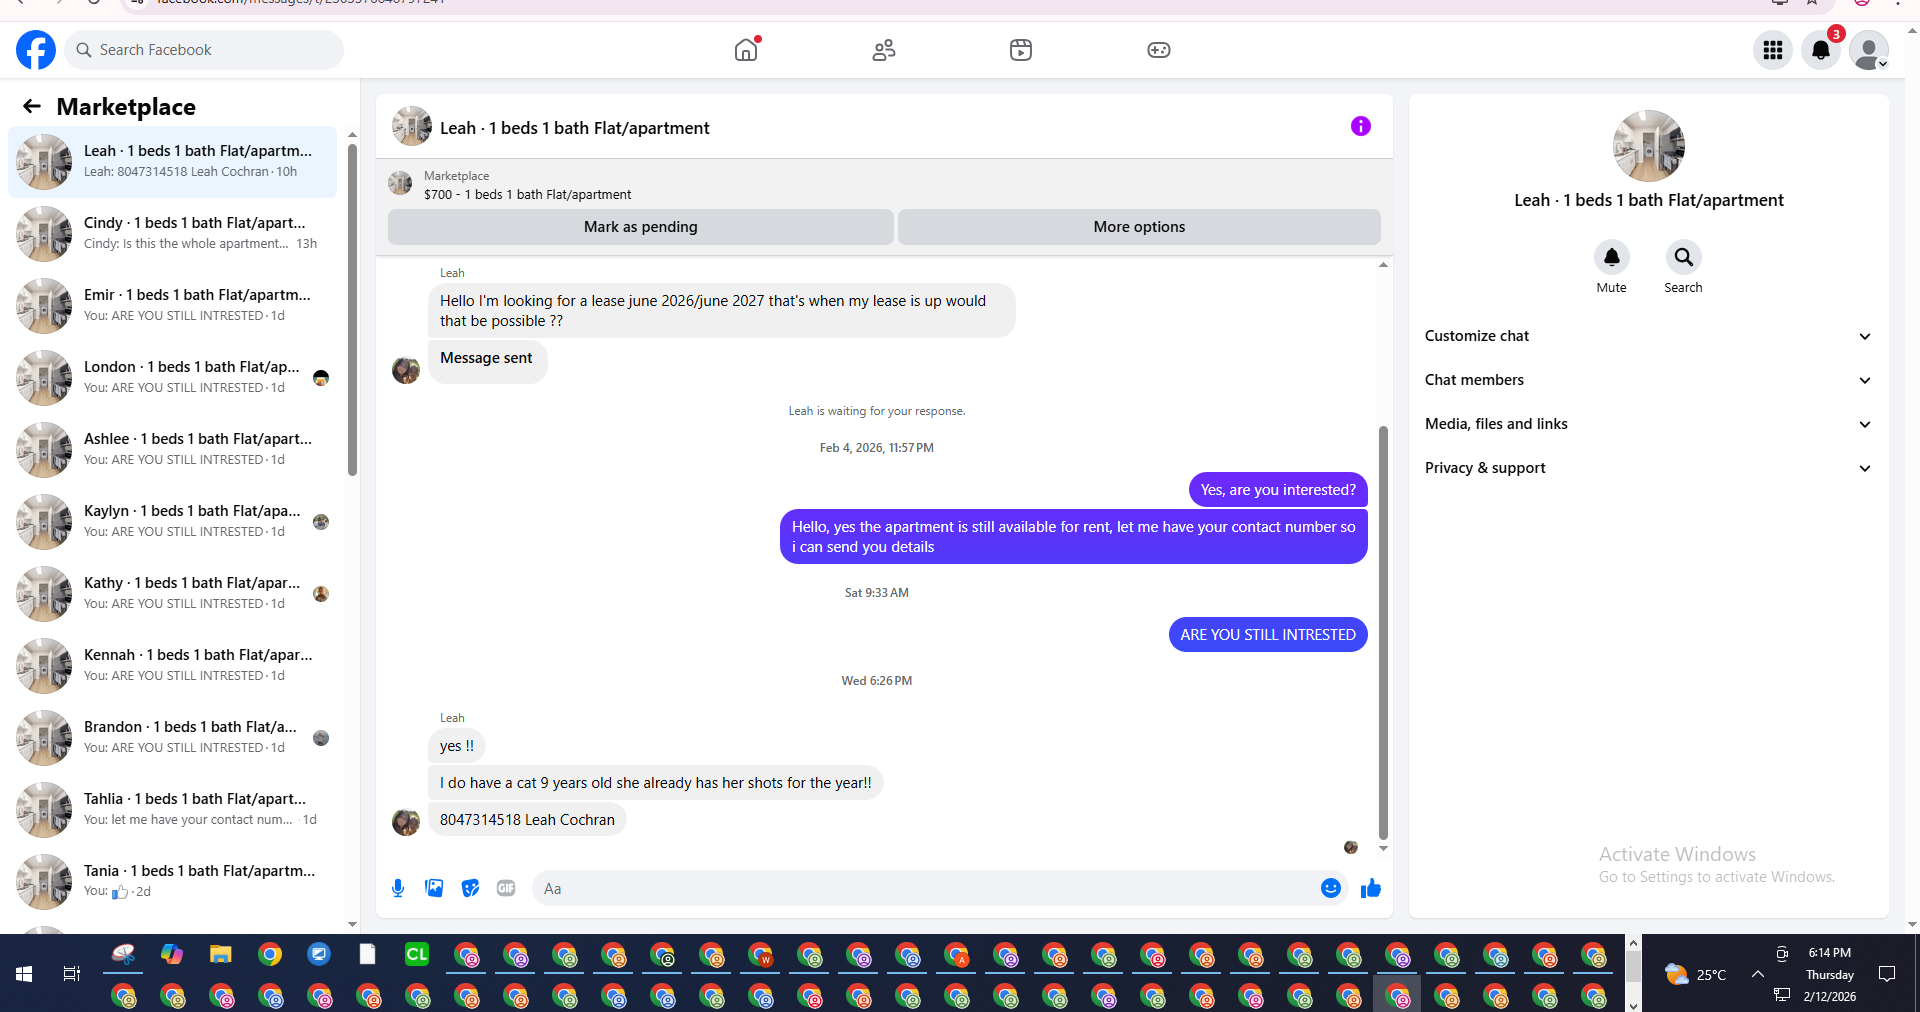Open the Facebook menu grid icon
The height and width of the screenshot is (1012, 1920).
point(1773,50)
